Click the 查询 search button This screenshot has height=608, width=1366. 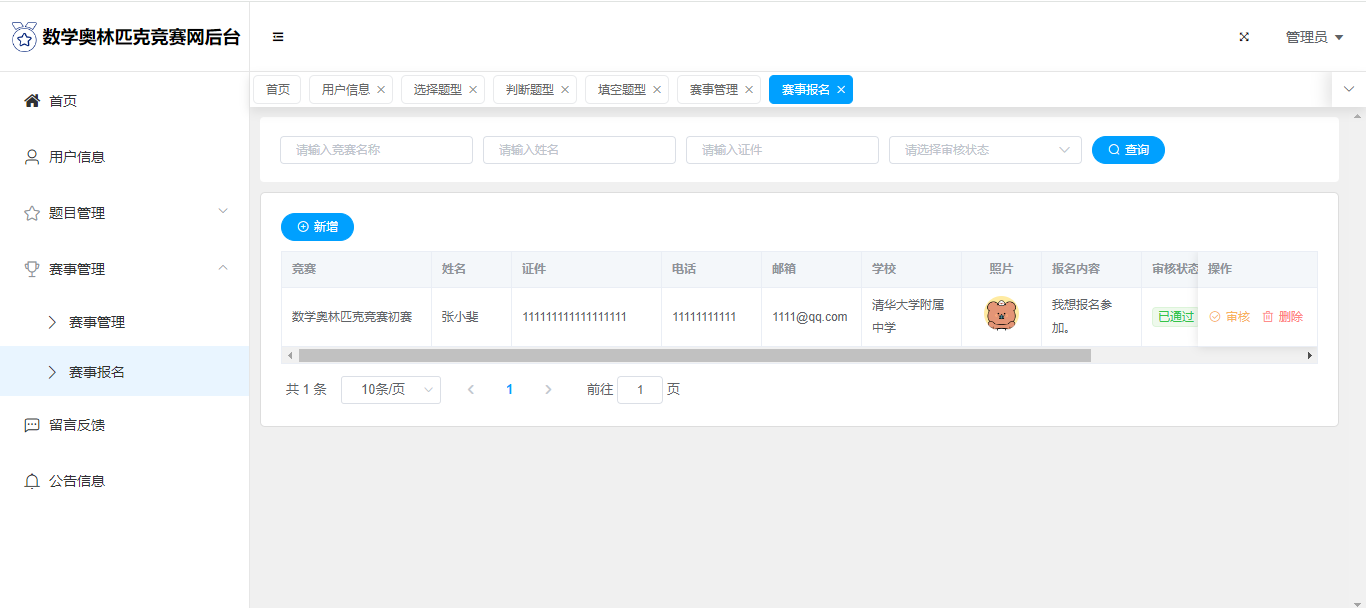coord(1128,150)
